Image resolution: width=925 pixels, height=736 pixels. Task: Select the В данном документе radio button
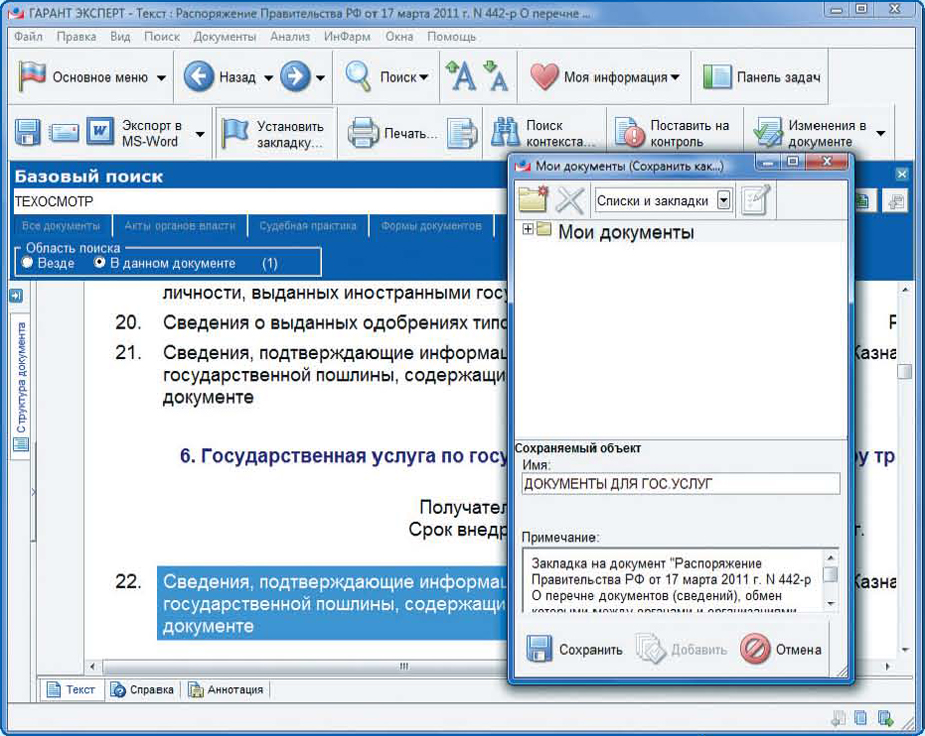pos(99,263)
